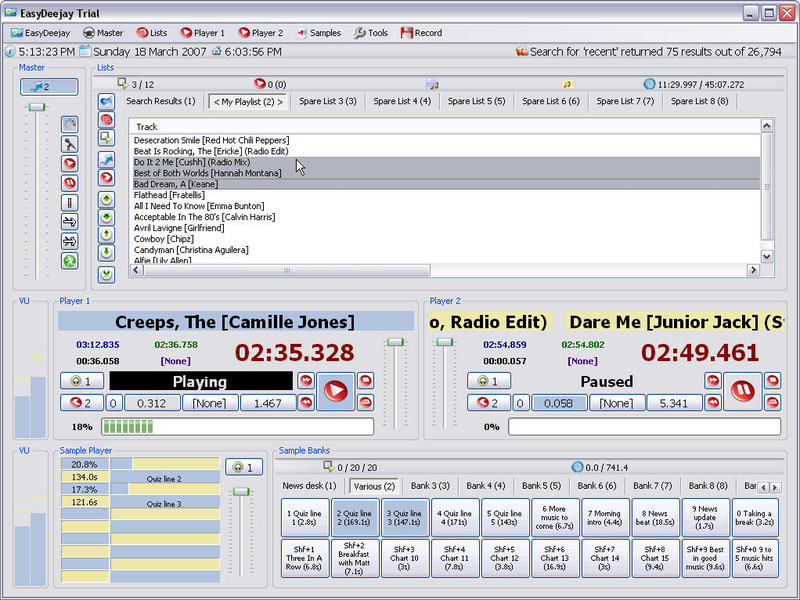The image size is (800, 600).
Task: Open the Player 2 menu
Action: coord(261,33)
